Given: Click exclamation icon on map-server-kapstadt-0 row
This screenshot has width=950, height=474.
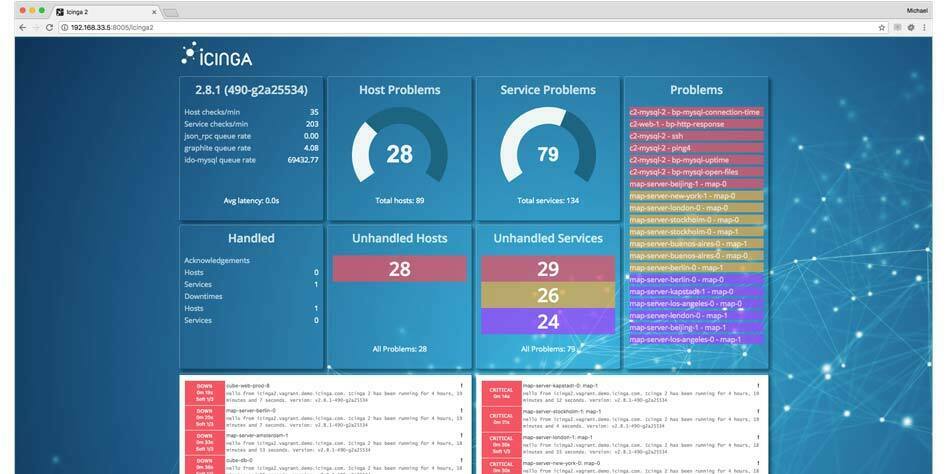Looking at the screenshot, I should [757, 386].
